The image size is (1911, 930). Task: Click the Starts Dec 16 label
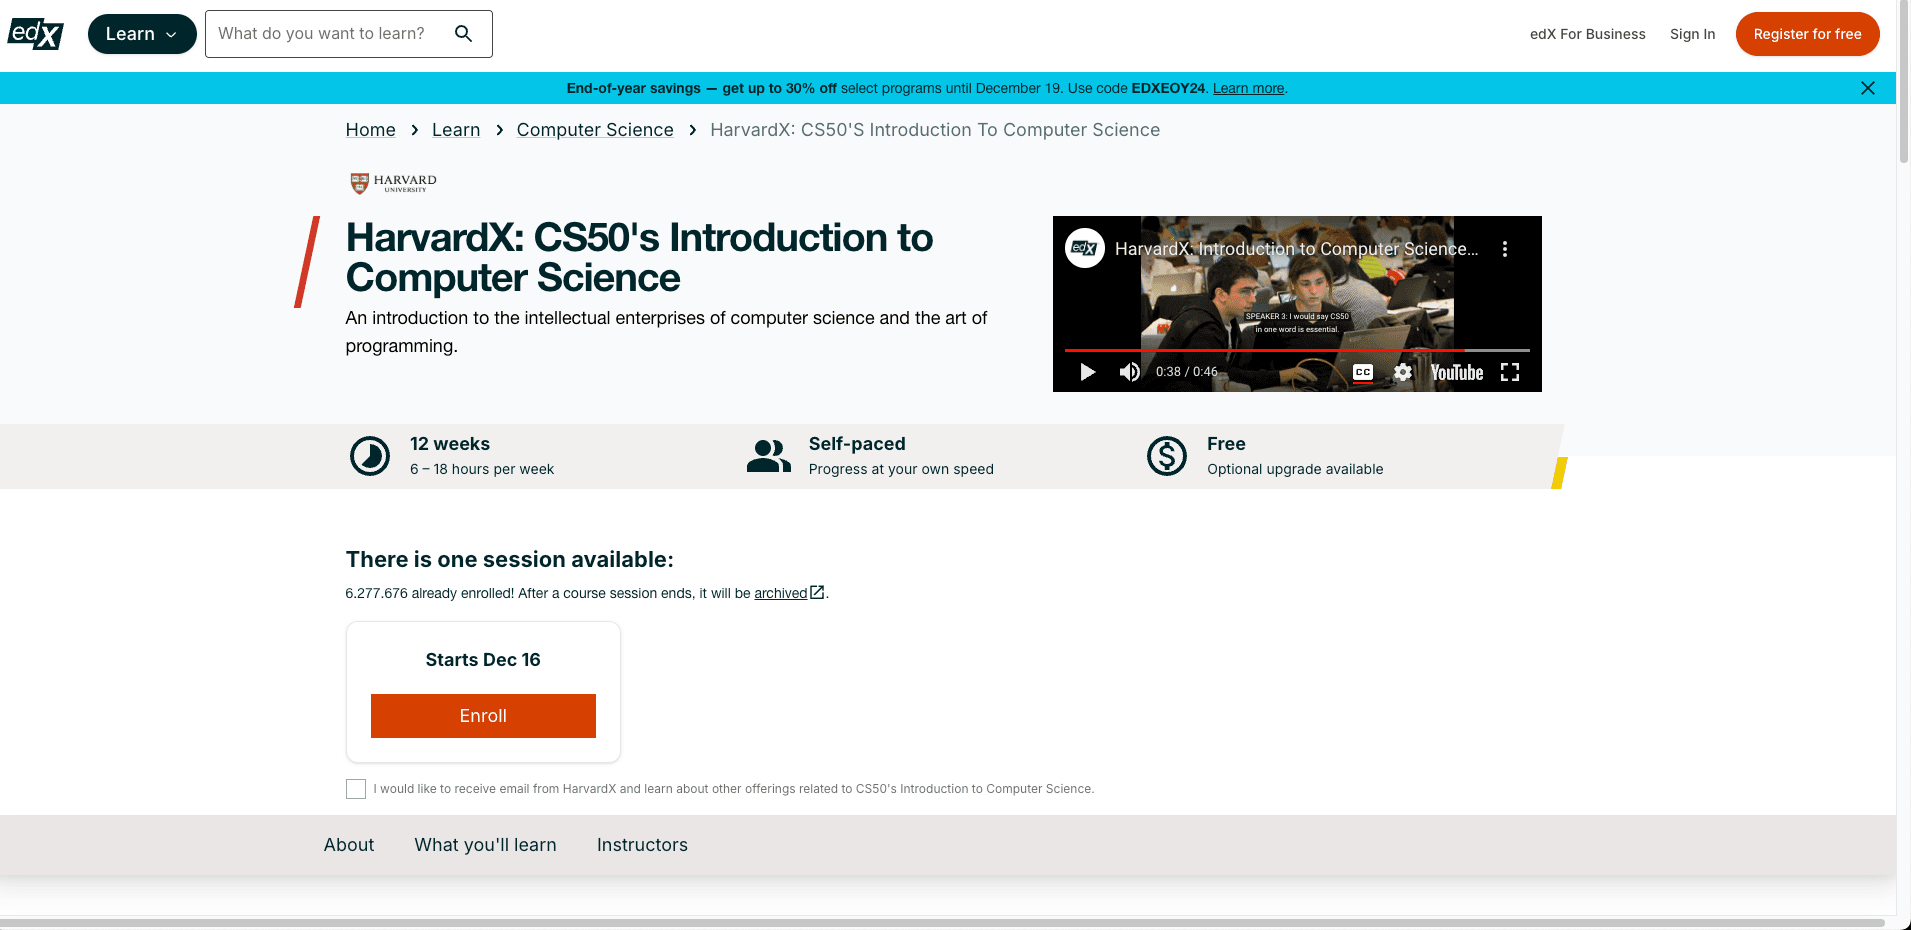click(x=483, y=660)
